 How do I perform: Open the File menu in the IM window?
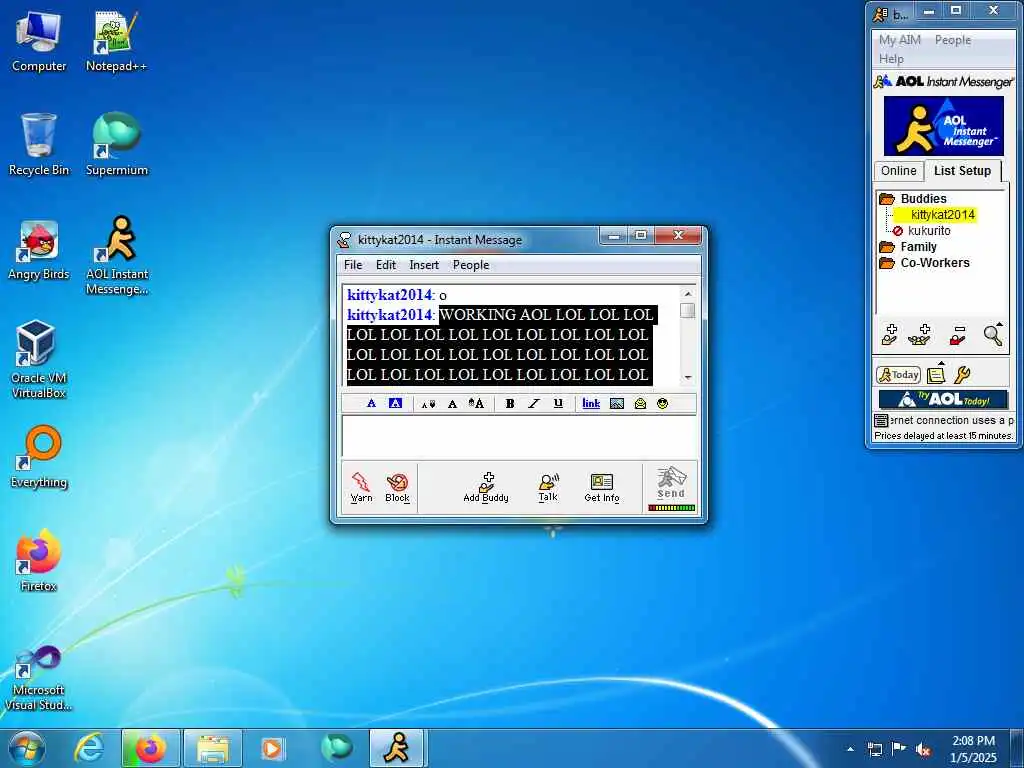tap(353, 265)
